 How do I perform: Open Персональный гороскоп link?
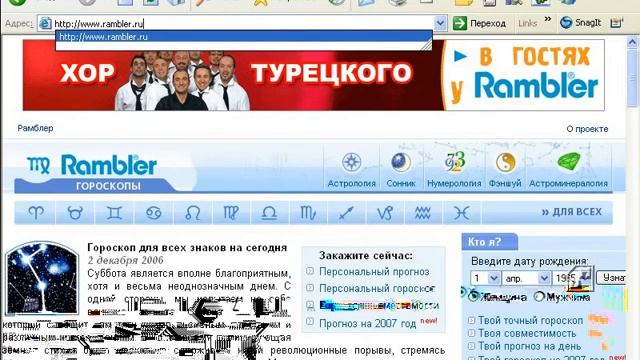pyautogui.click(x=377, y=289)
